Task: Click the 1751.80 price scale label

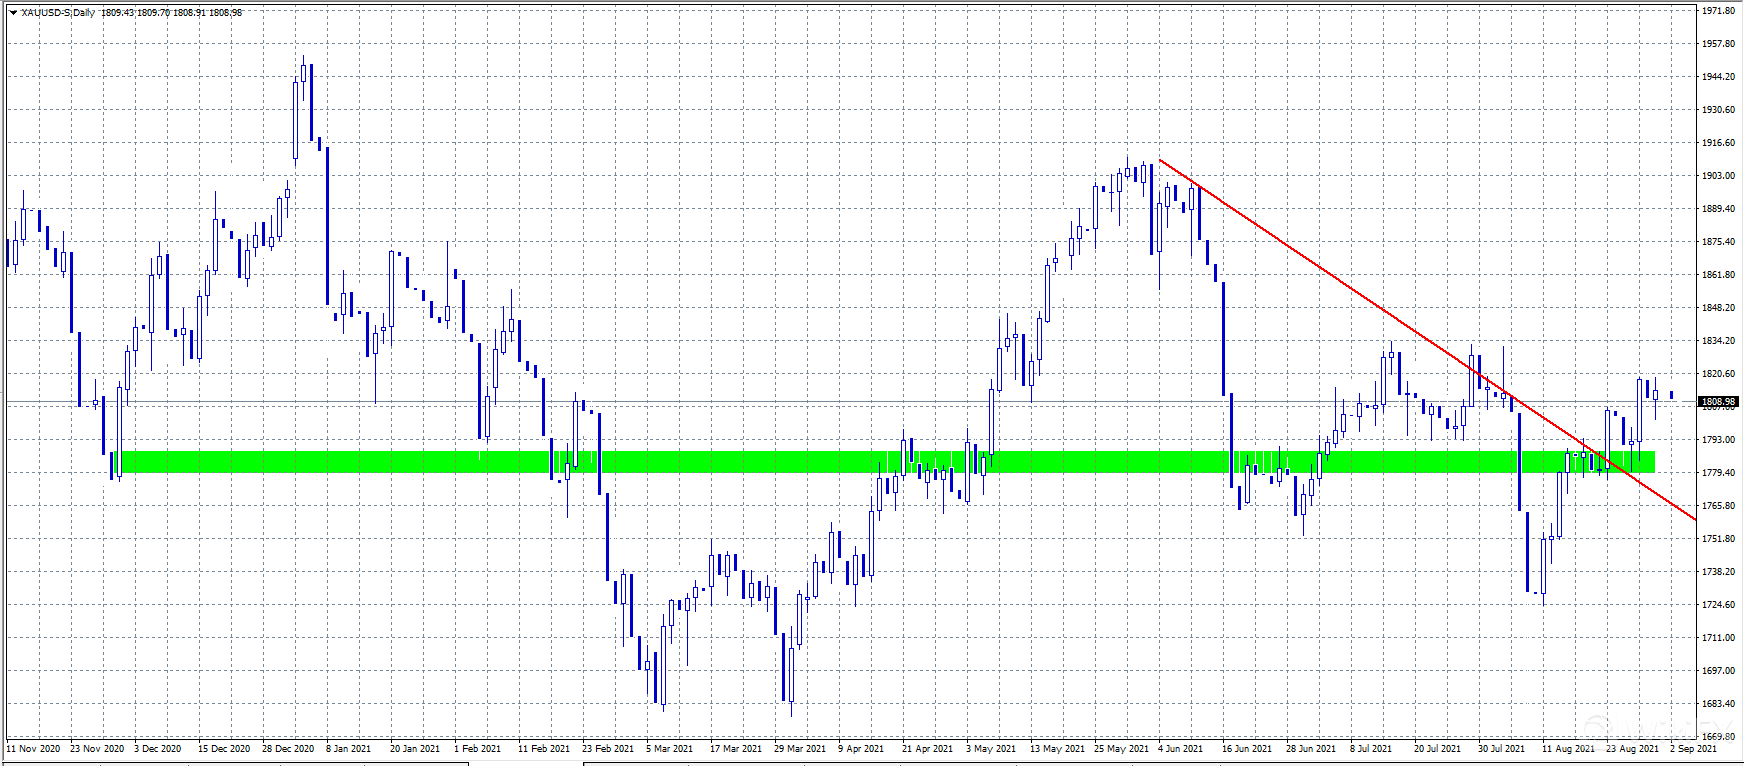Action: point(1718,539)
